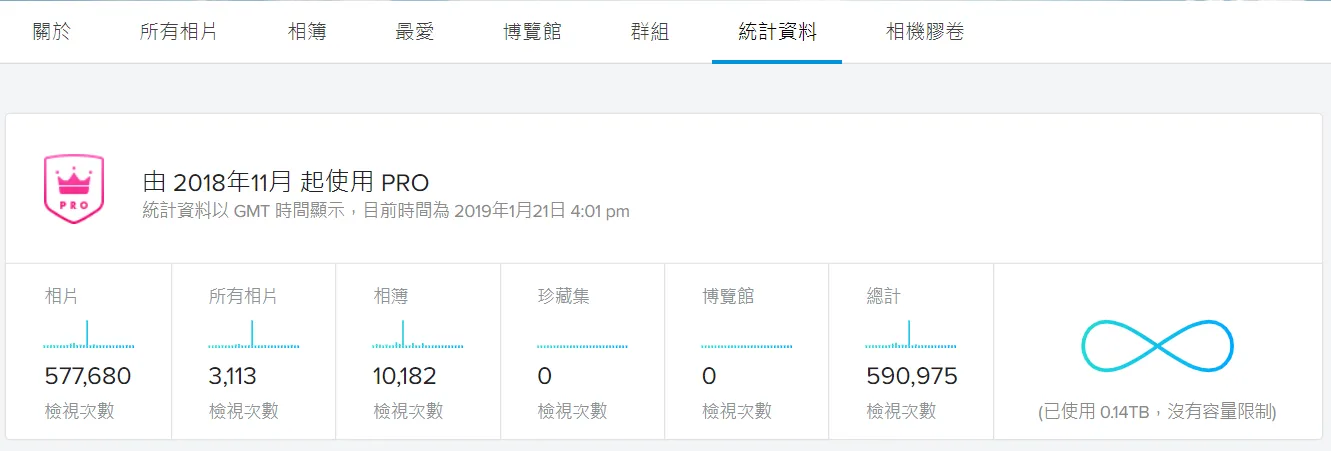Click the 博覽館 stats sparkline chart
The width and height of the screenshot is (1331, 451).
(747, 346)
